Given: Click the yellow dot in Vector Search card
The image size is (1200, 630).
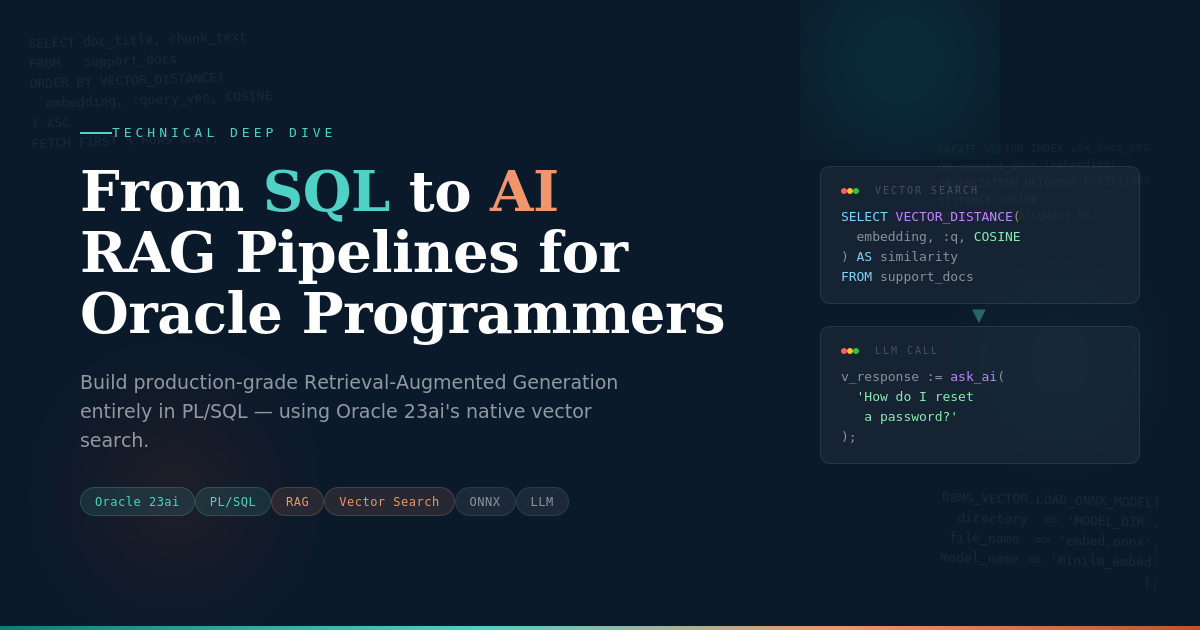Looking at the screenshot, I should point(850,191).
